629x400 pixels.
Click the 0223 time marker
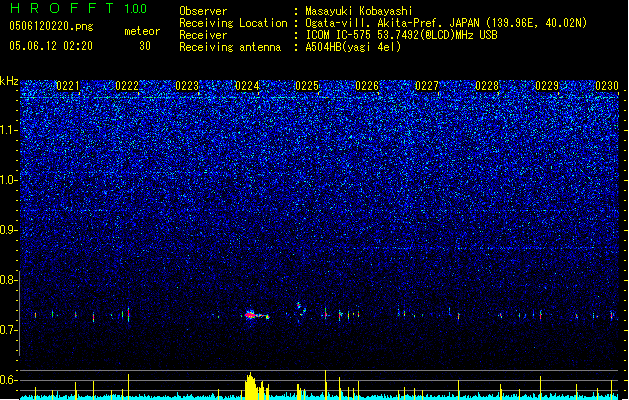click(187, 86)
